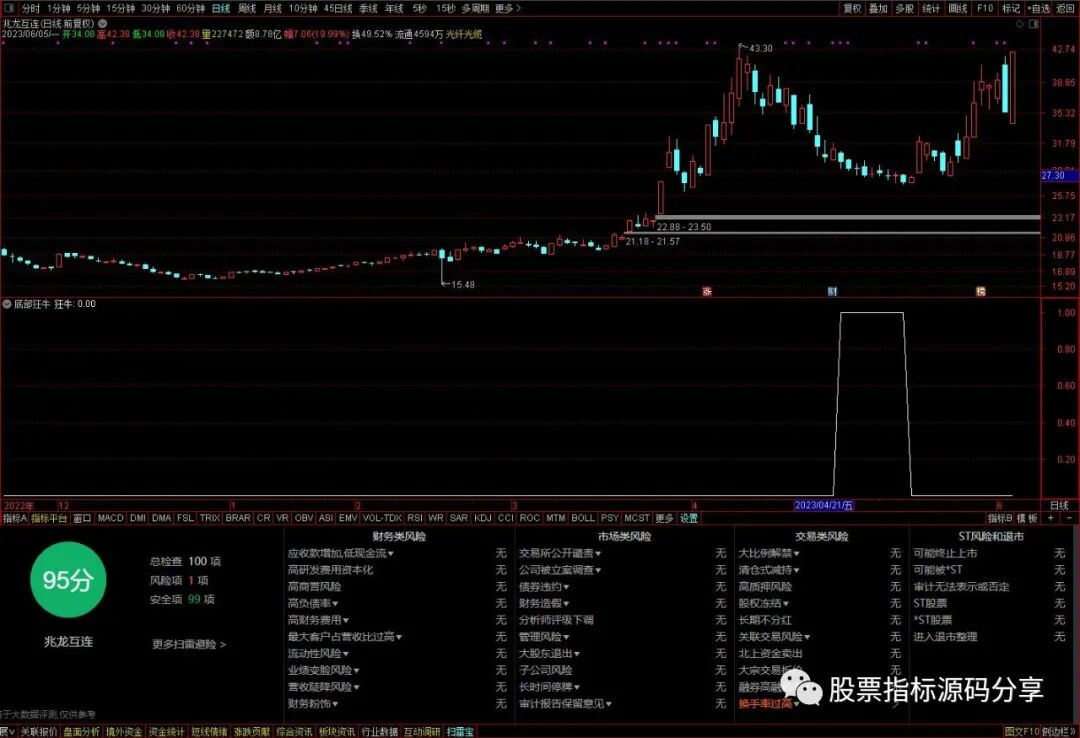This screenshot has width=1080, height=738.
Task: Select the BOLL indicator
Action: pyautogui.click(x=583, y=518)
